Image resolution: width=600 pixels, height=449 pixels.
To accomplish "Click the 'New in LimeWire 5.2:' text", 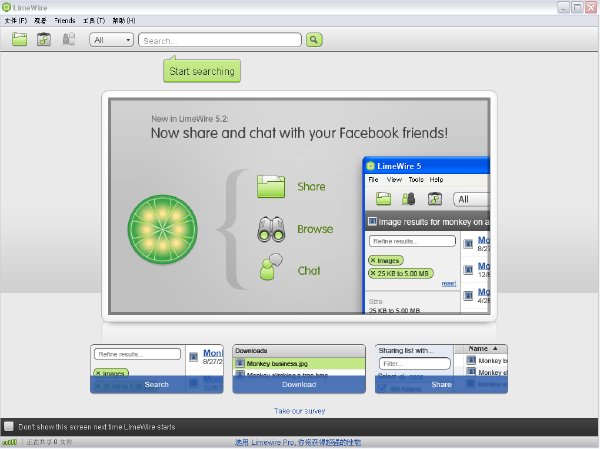I will [x=189, y=119].
